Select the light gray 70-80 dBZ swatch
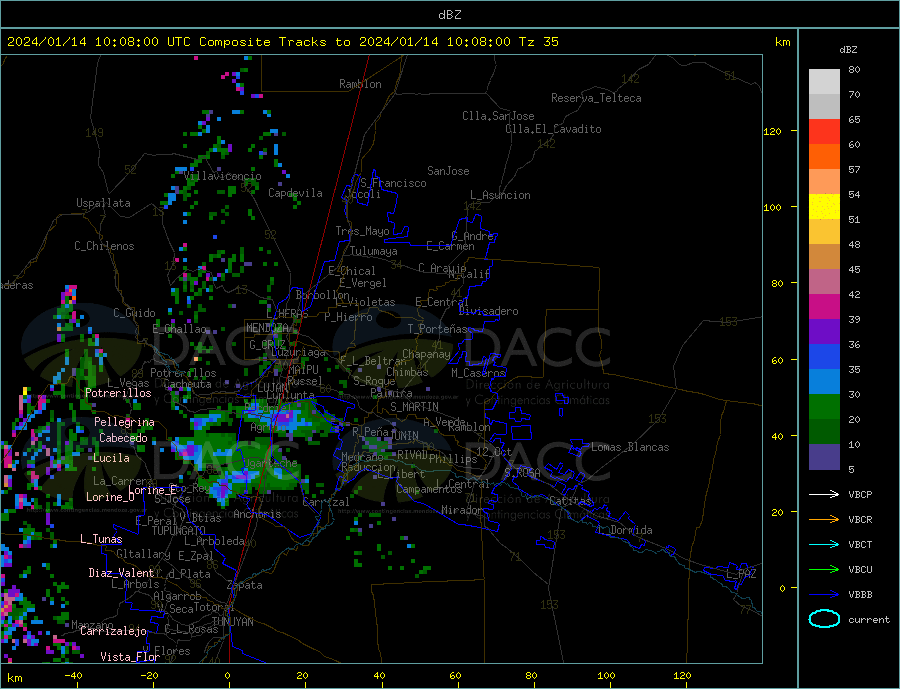 pyautogui.click(x=824, y=82)
